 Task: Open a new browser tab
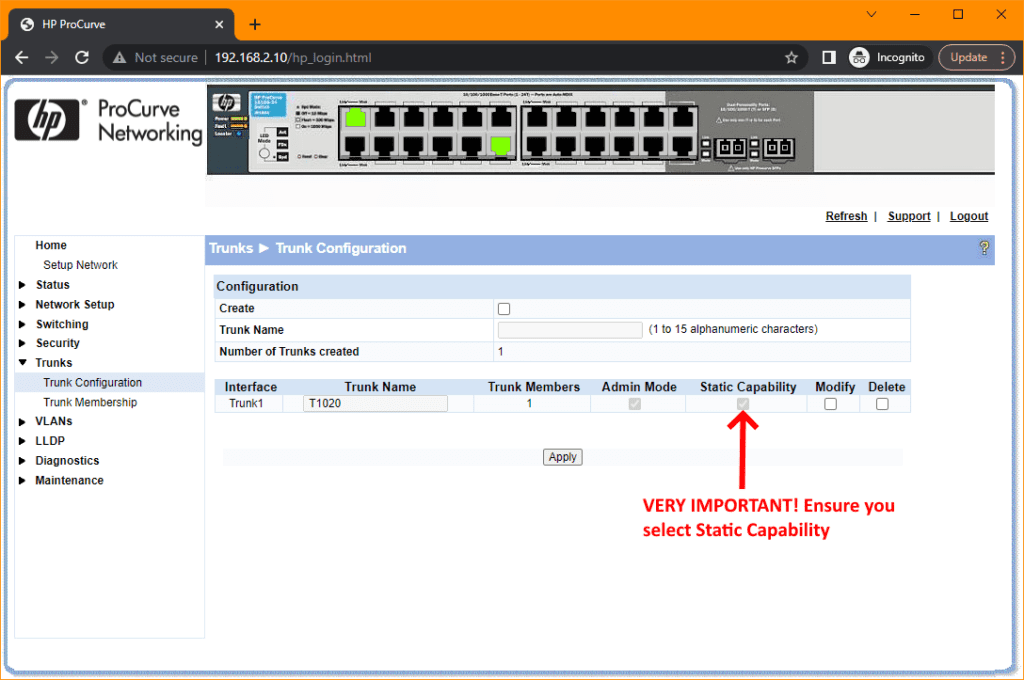tap(255, 24)
